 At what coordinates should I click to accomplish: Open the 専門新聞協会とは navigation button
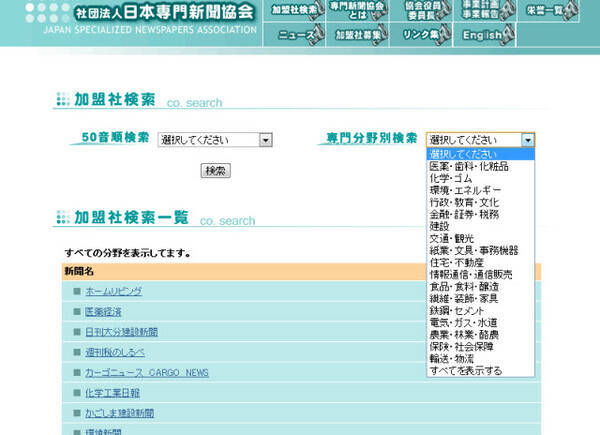tap(358, 11)
